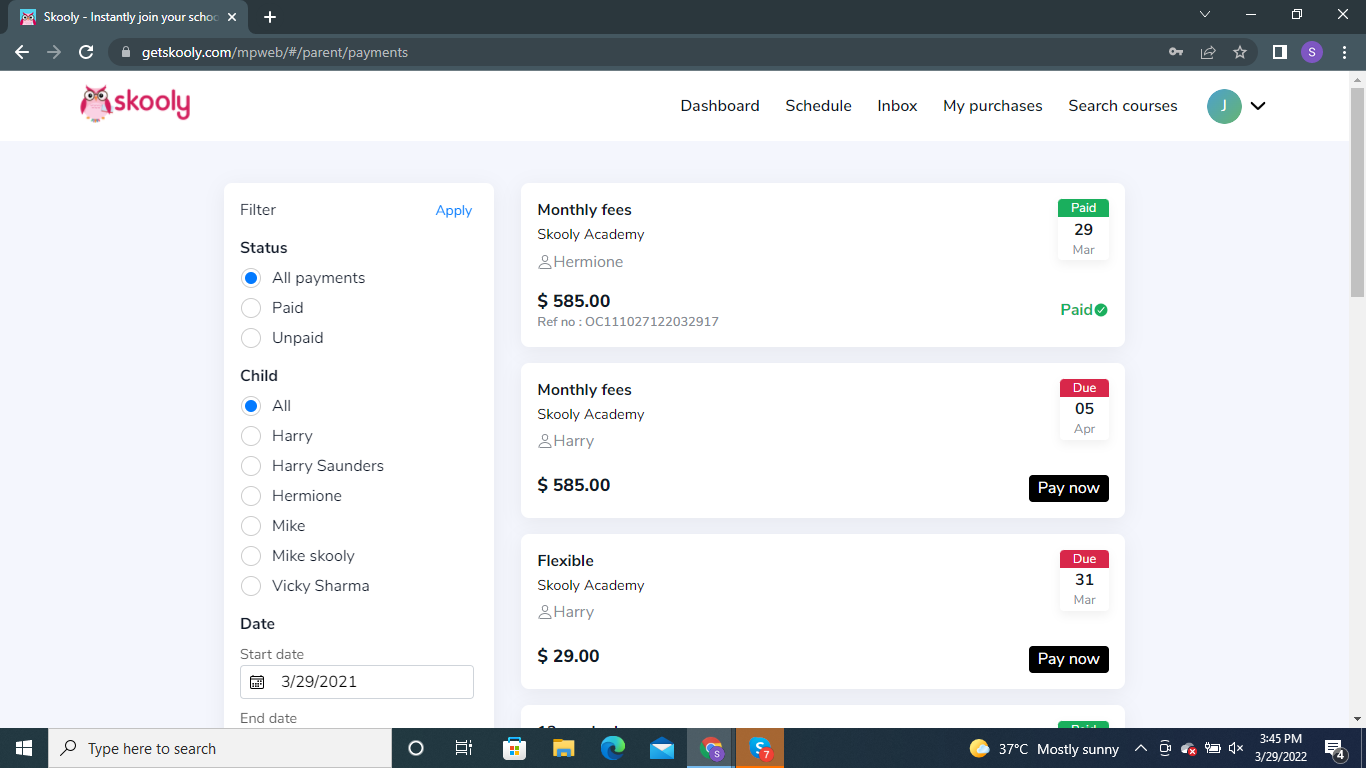
Task: Open Microsoft Edge from the taskbar
Action: (x=612, y=748)
